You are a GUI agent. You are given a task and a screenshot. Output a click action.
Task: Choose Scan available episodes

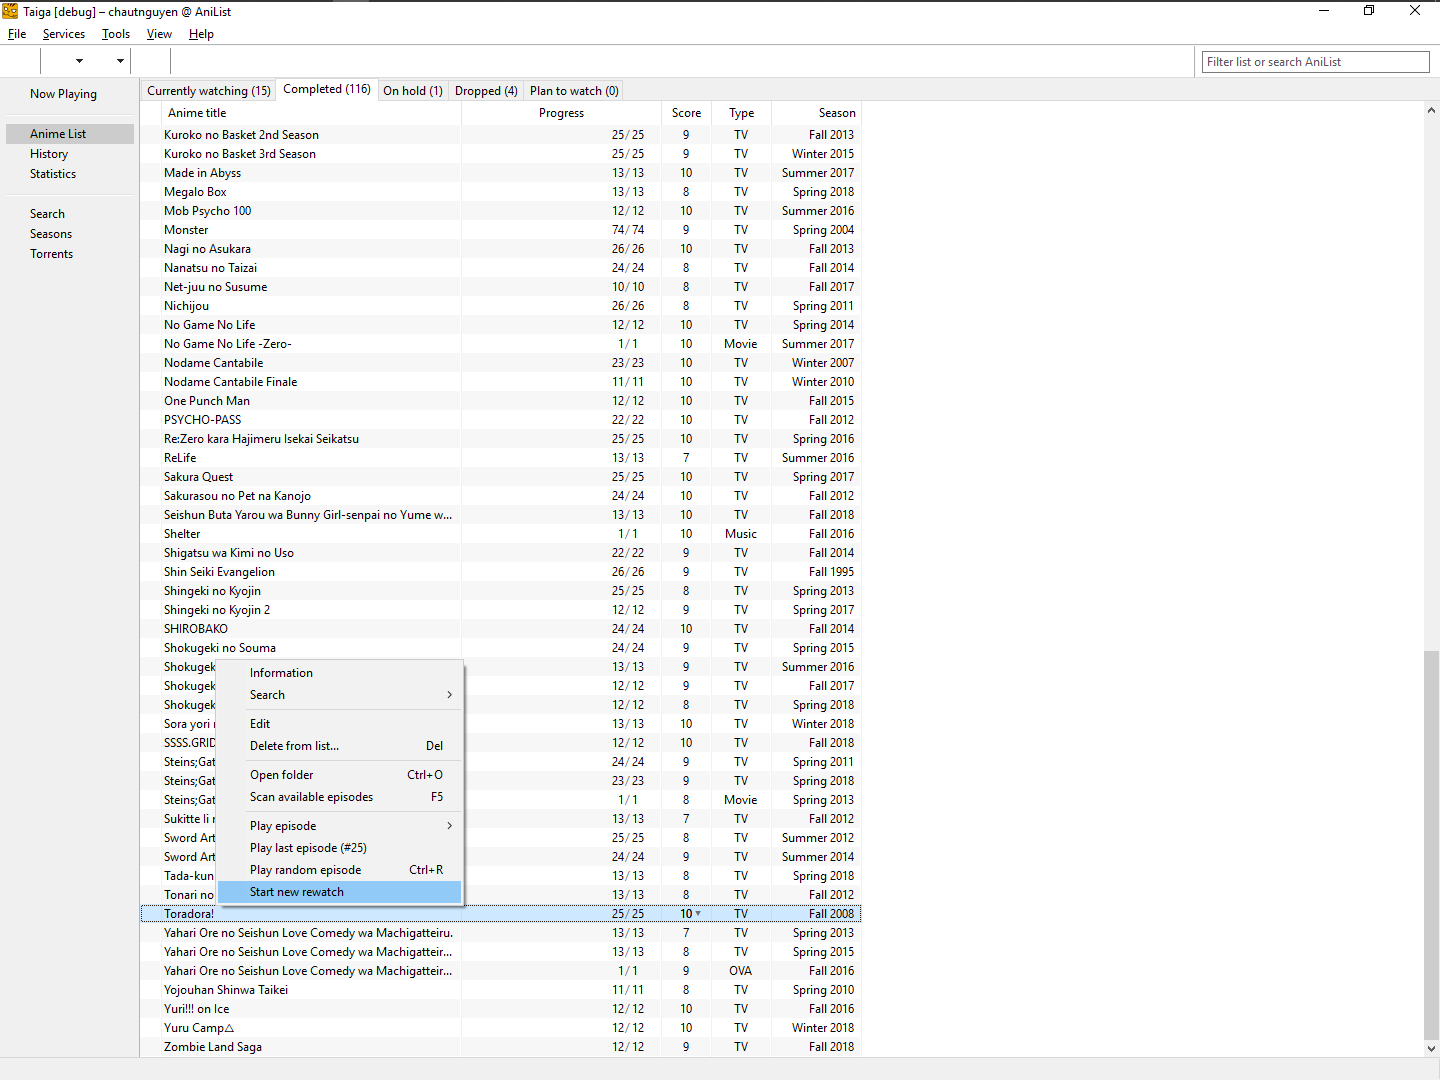pos(341,797)
